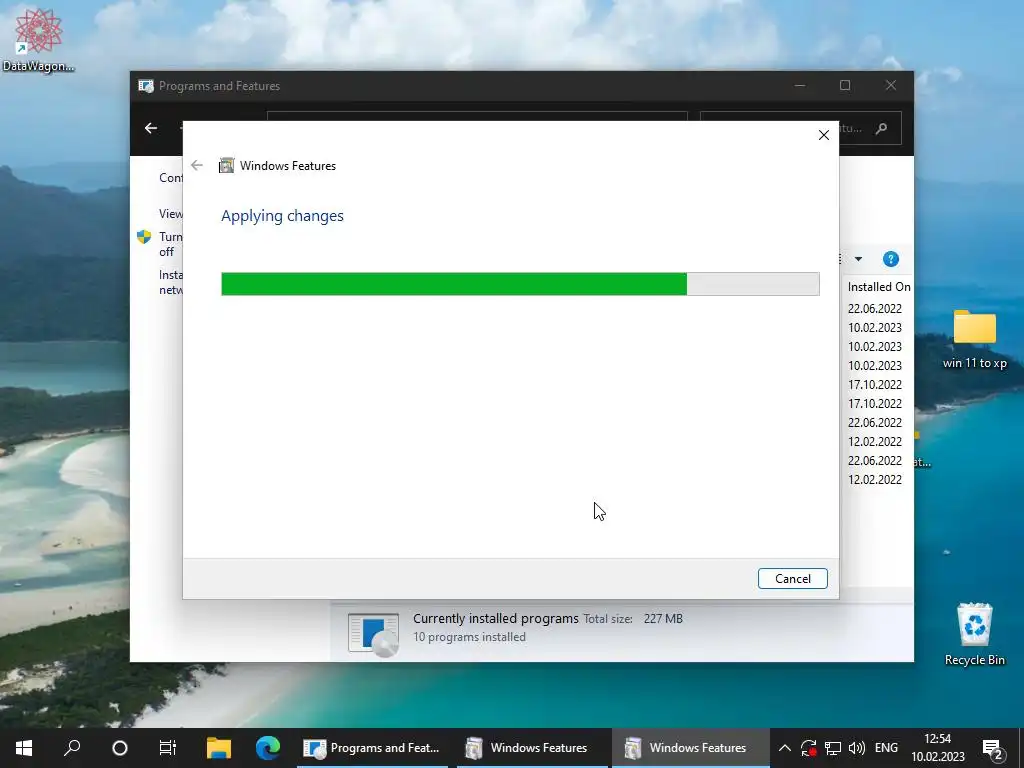This screenshot has width=1024, height=768.
Task: Click the Windows Features title icon
Action: tap(226, 166)
